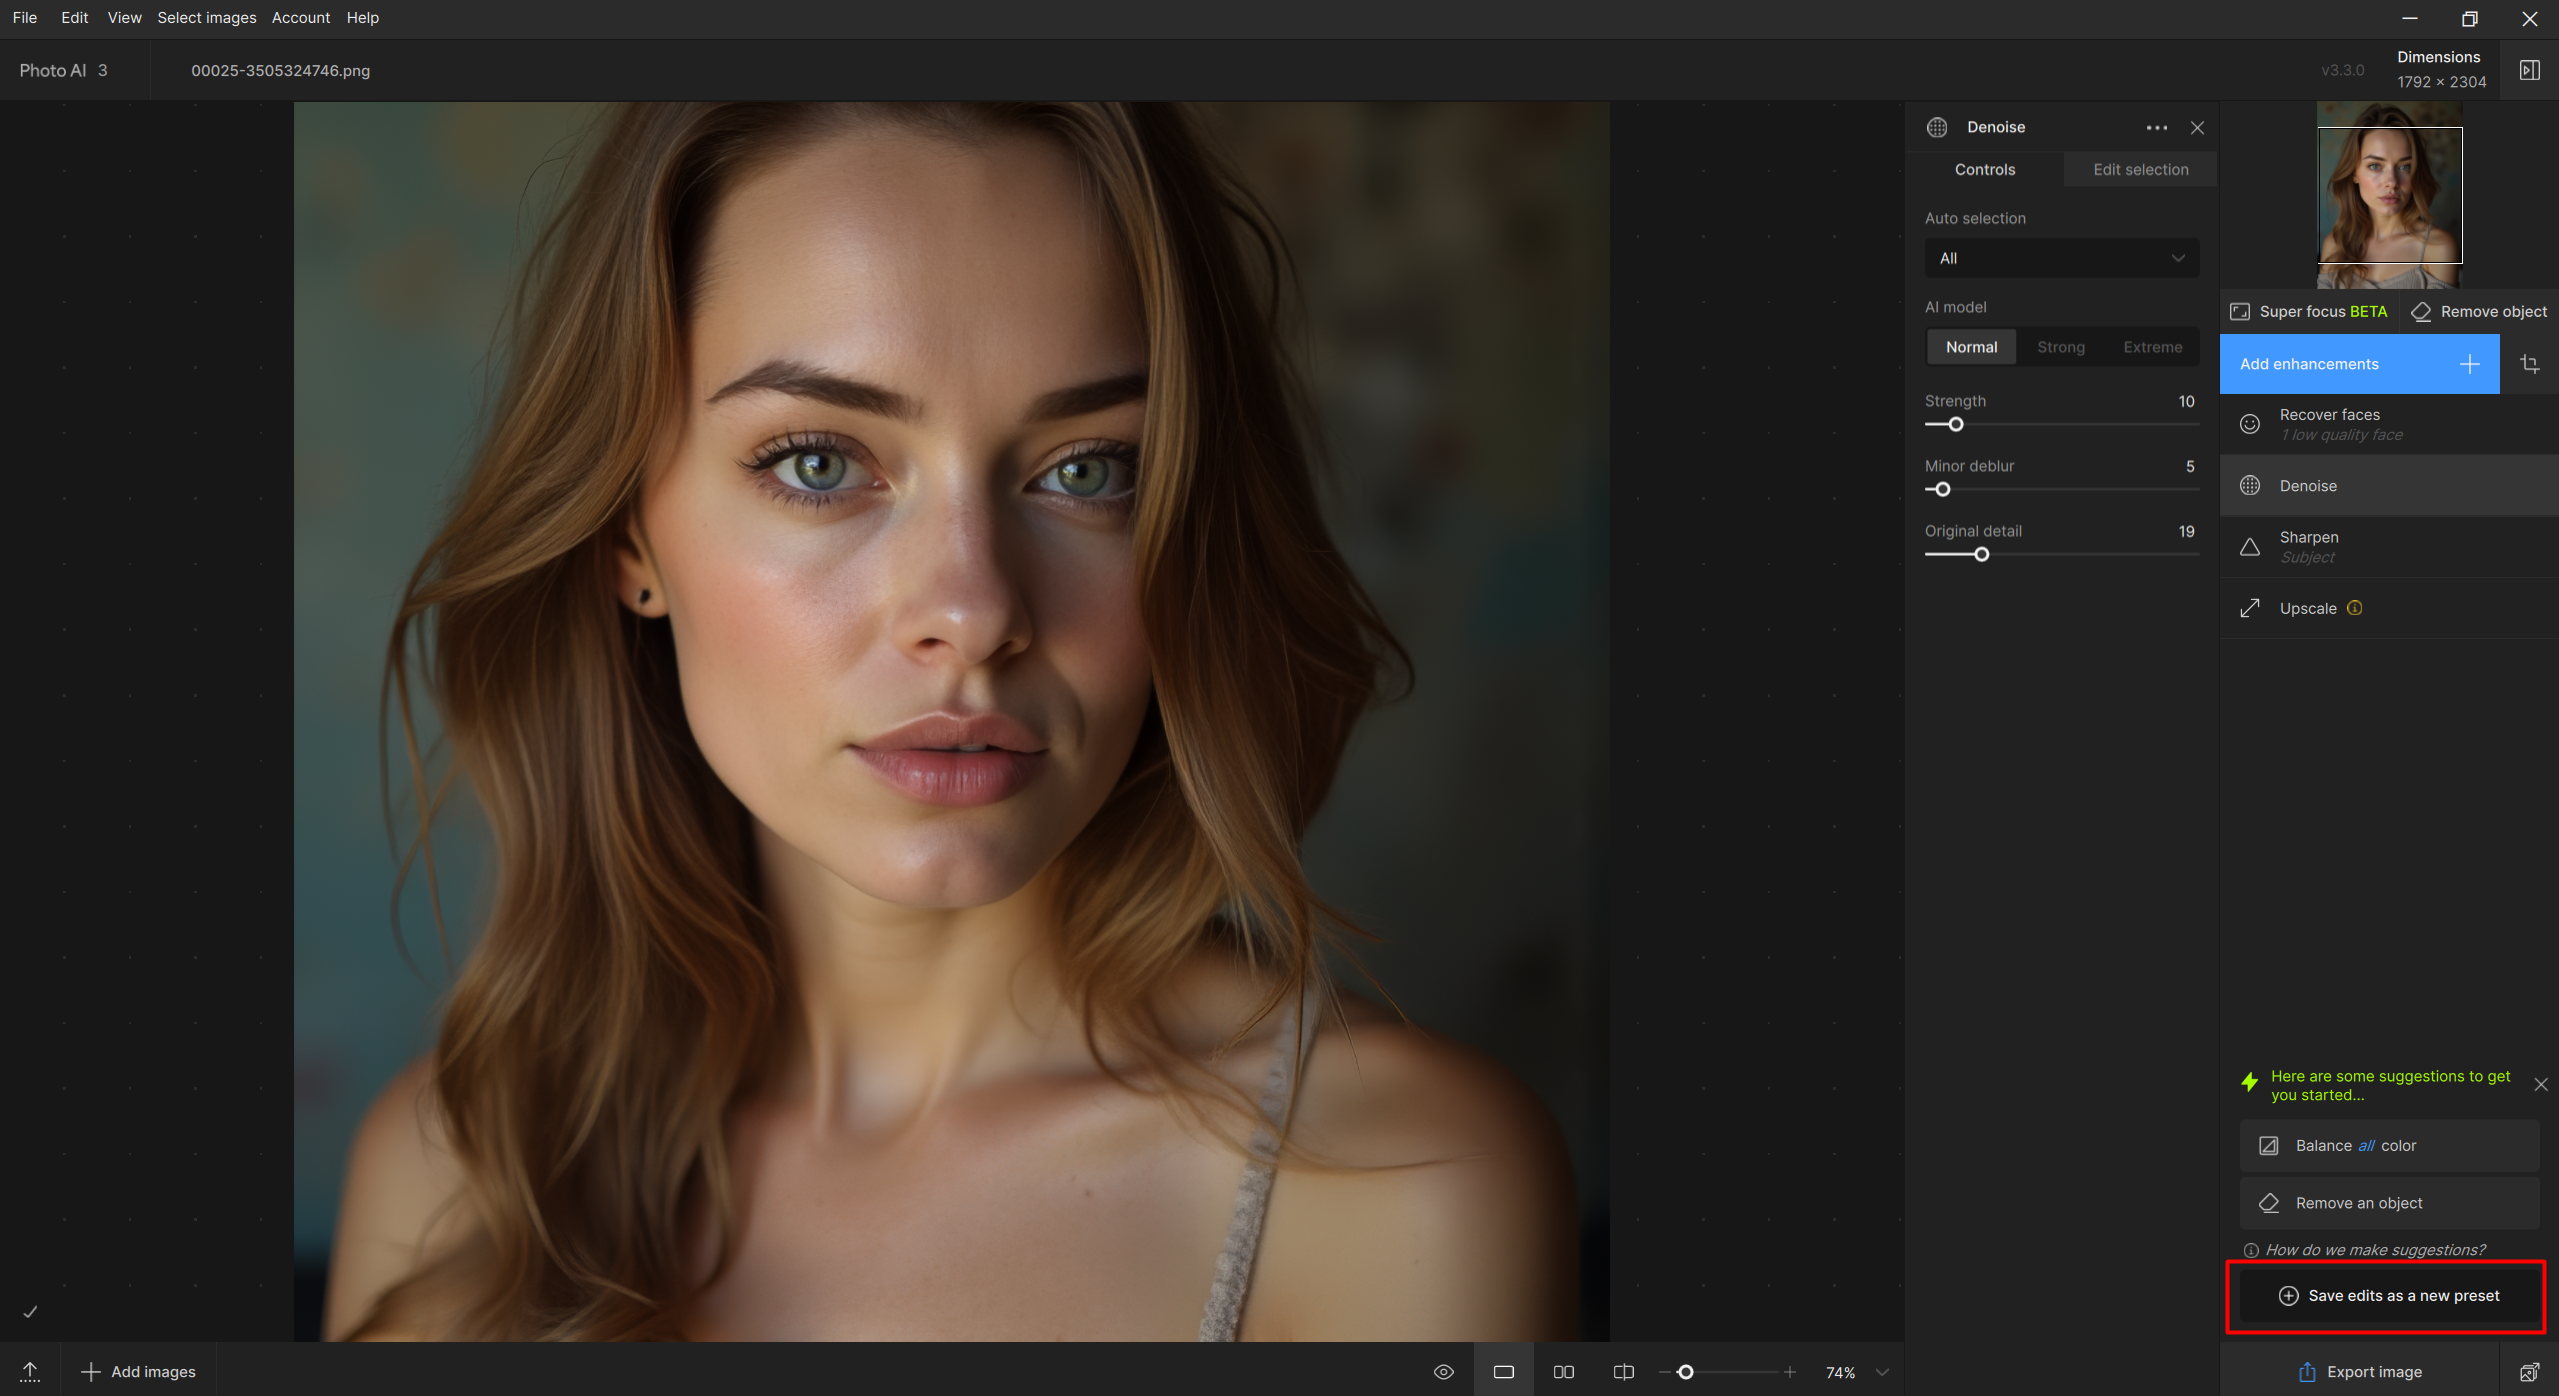Click the crop tool icon
Viewport: 2559px width, 1396px height.
point(2530,364)
